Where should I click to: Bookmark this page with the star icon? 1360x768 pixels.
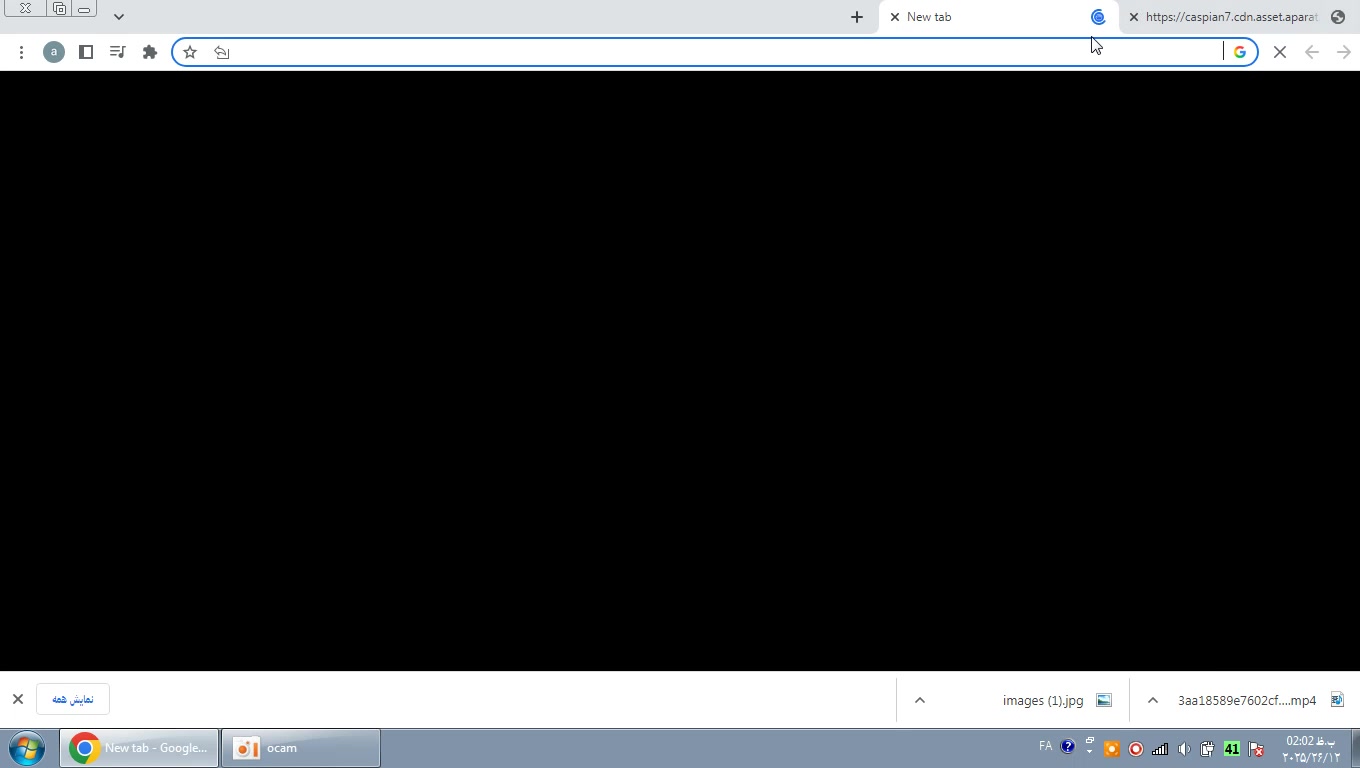pyautogui.click(x=190, y=52)
